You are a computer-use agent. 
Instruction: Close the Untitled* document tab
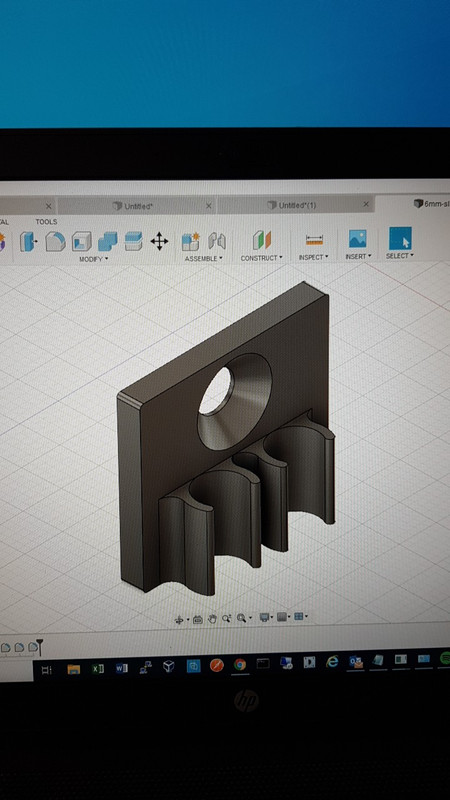click(x=208, y=206)
